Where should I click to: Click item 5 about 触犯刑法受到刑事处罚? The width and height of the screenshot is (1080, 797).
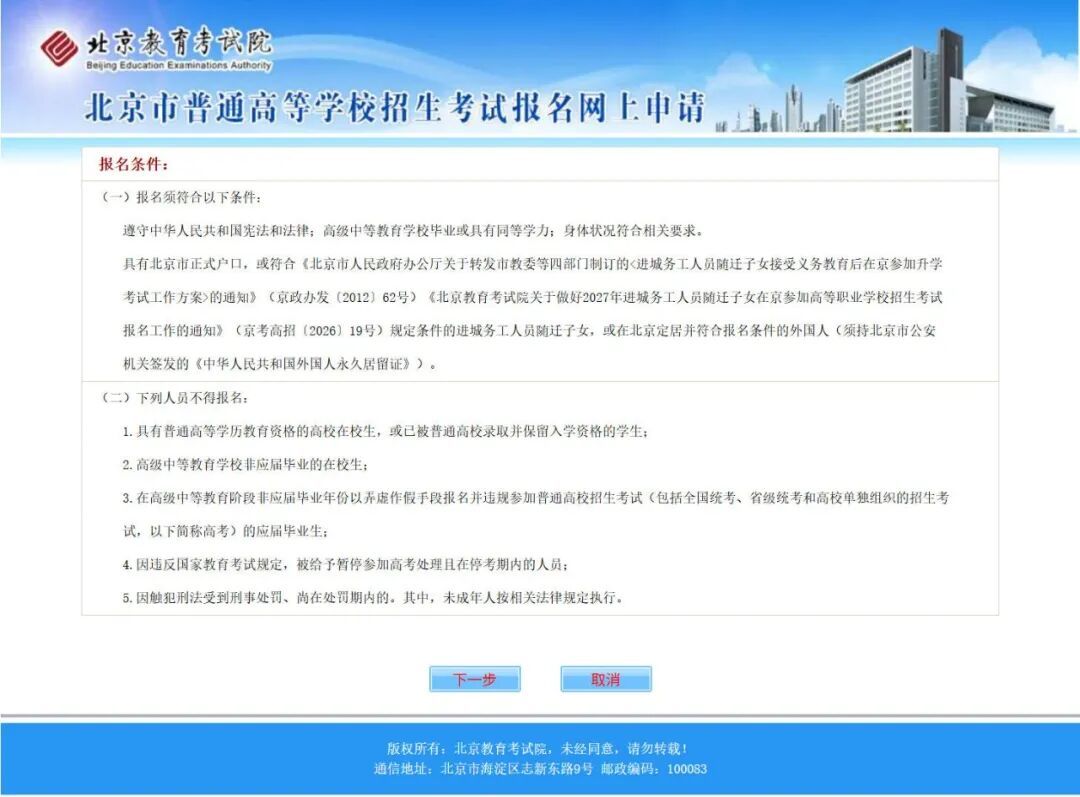point(373,598)
